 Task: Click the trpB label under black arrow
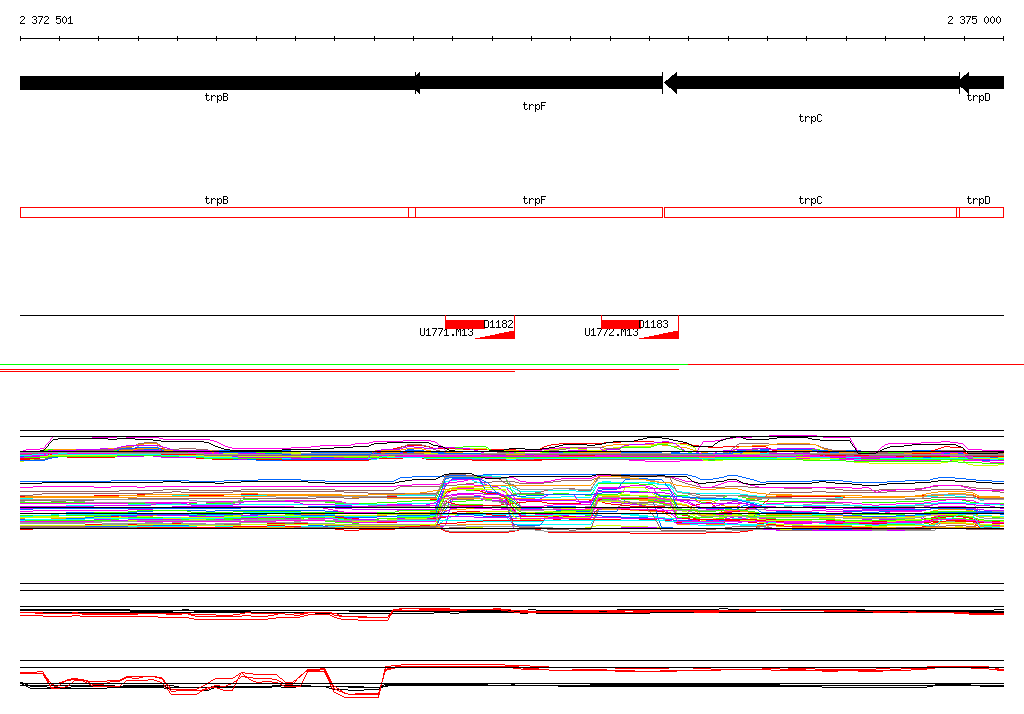pyautogui.click(x=216, y=97)
